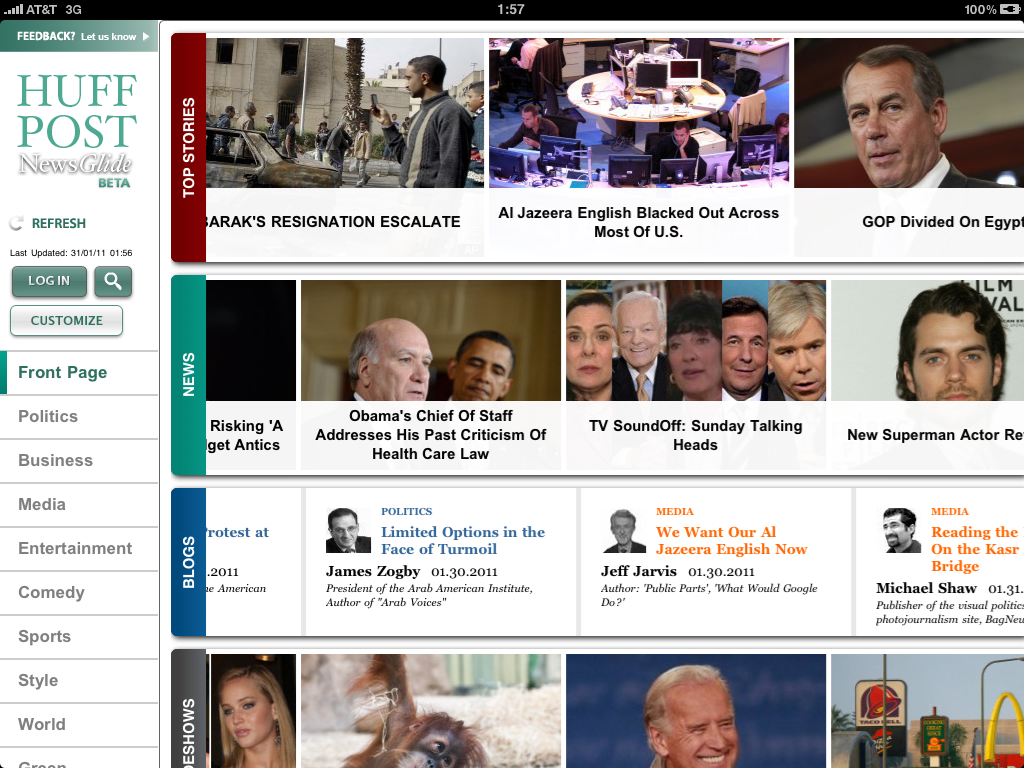Tap Jeff Jarvis's author photo

[623, 530]
